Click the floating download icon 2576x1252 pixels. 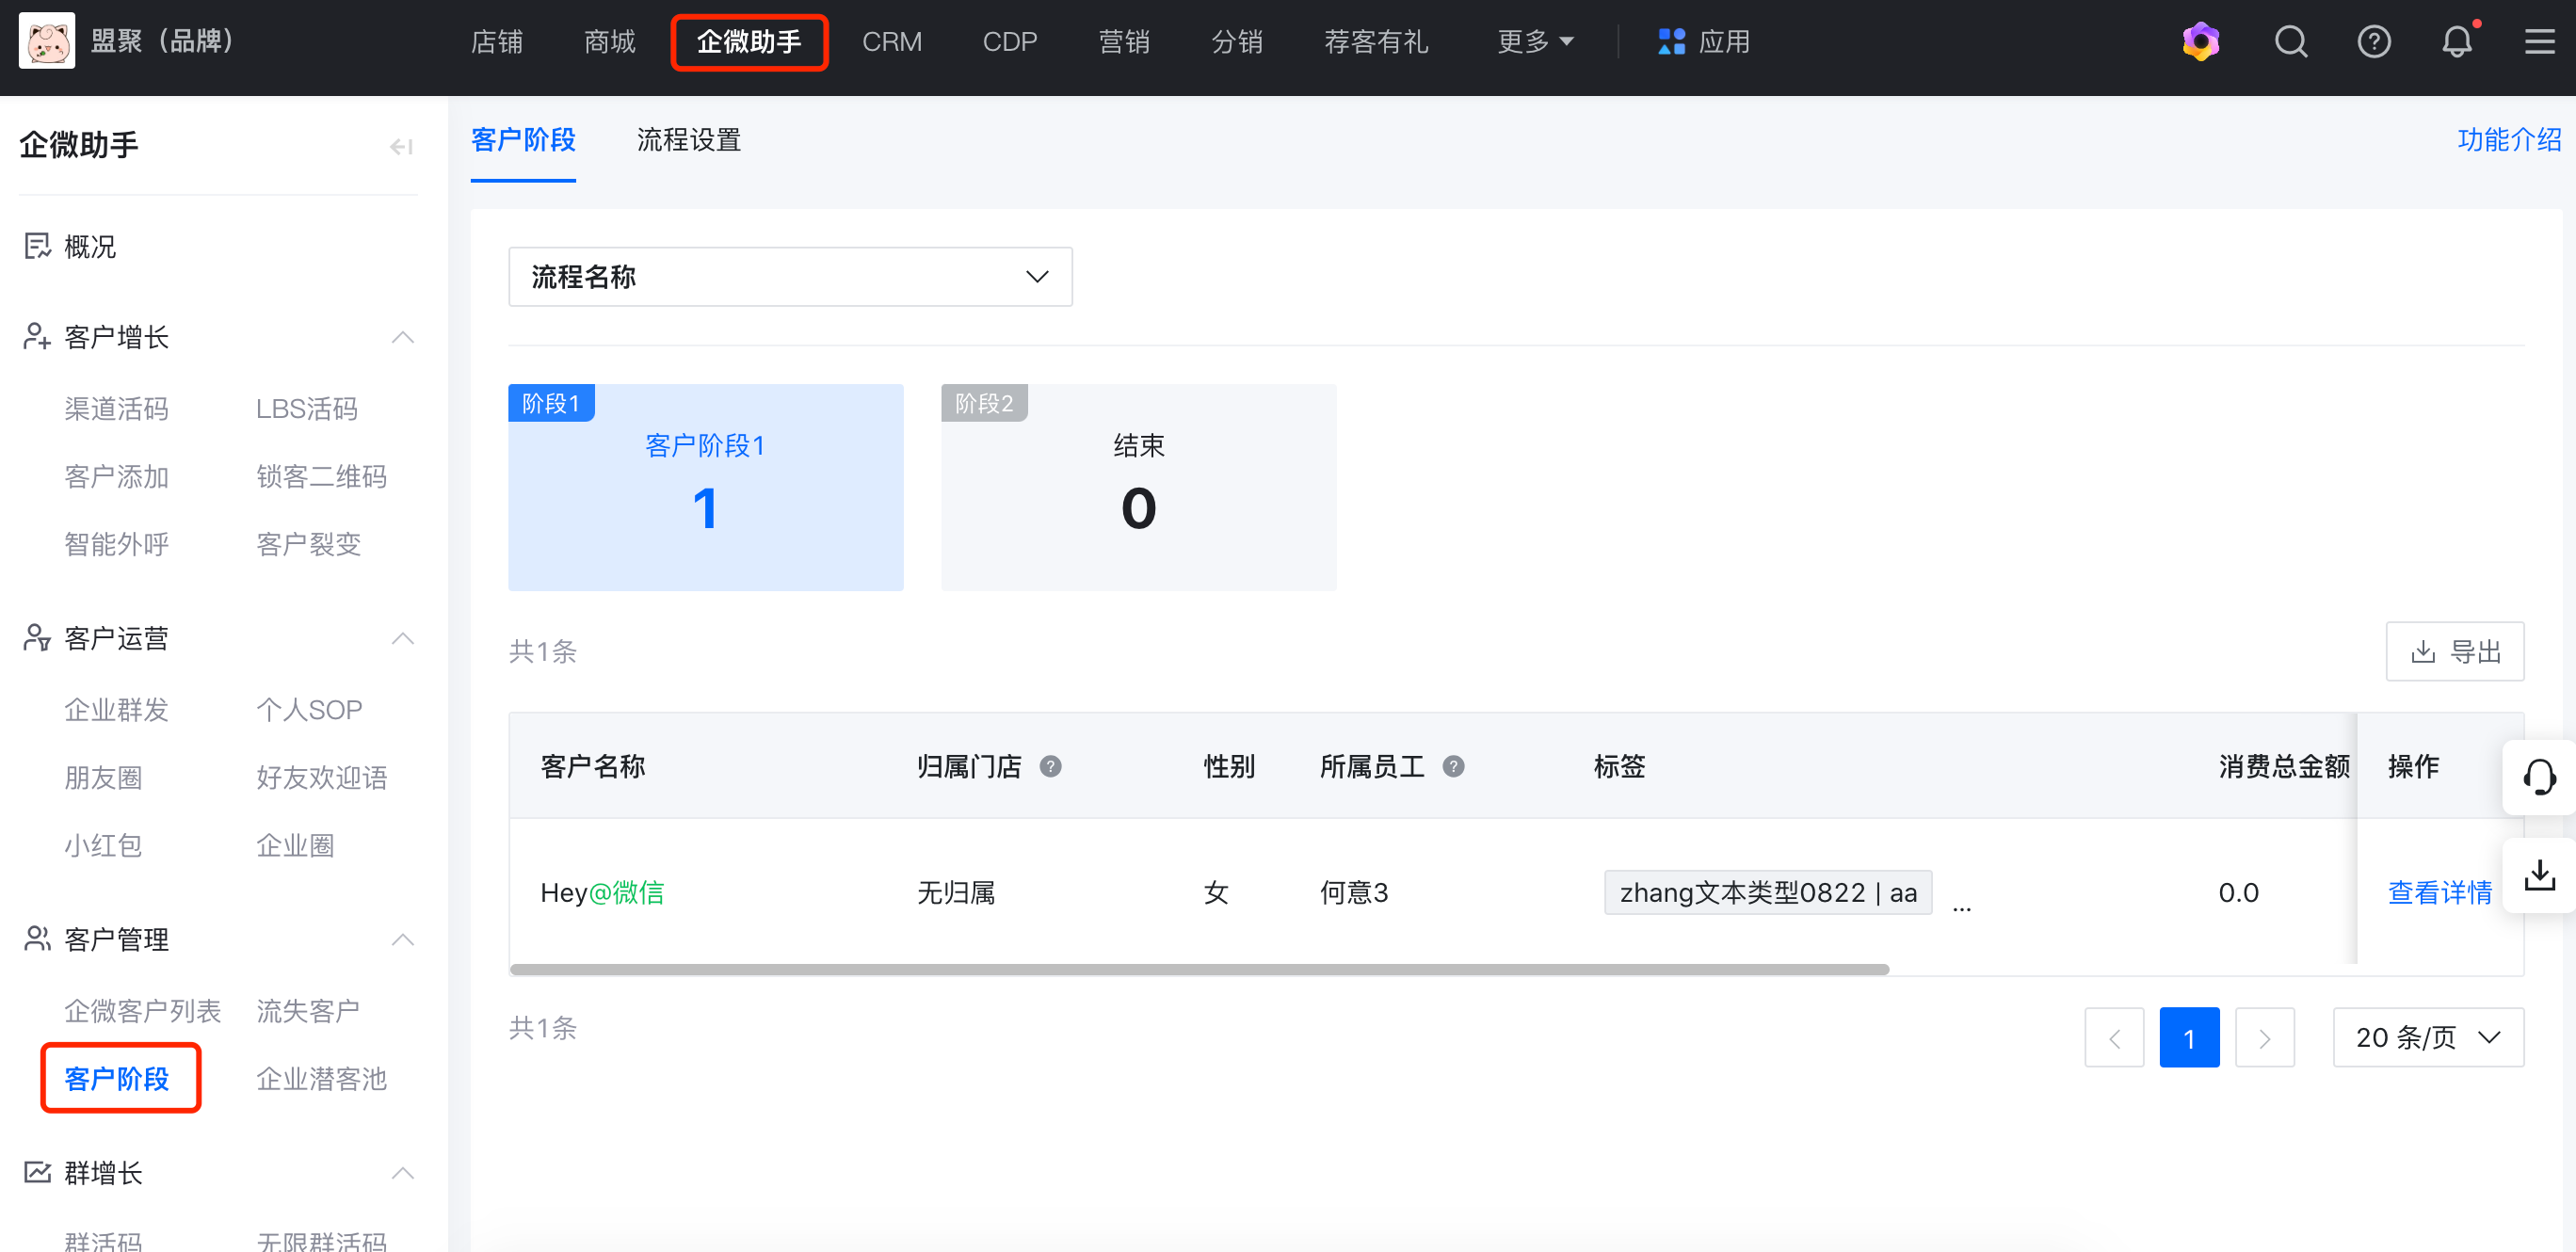click(x=2538, y=875)
